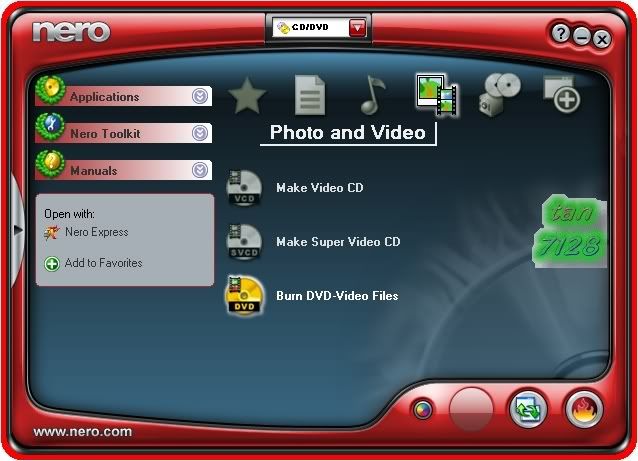Collapse the side panel with left arrow
The height and width of the screenshot is (461, 638).
(x=17, y=230)
